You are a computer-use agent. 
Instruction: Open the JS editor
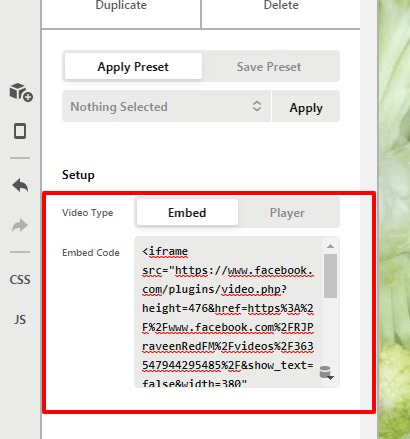[x=20, y=320]
